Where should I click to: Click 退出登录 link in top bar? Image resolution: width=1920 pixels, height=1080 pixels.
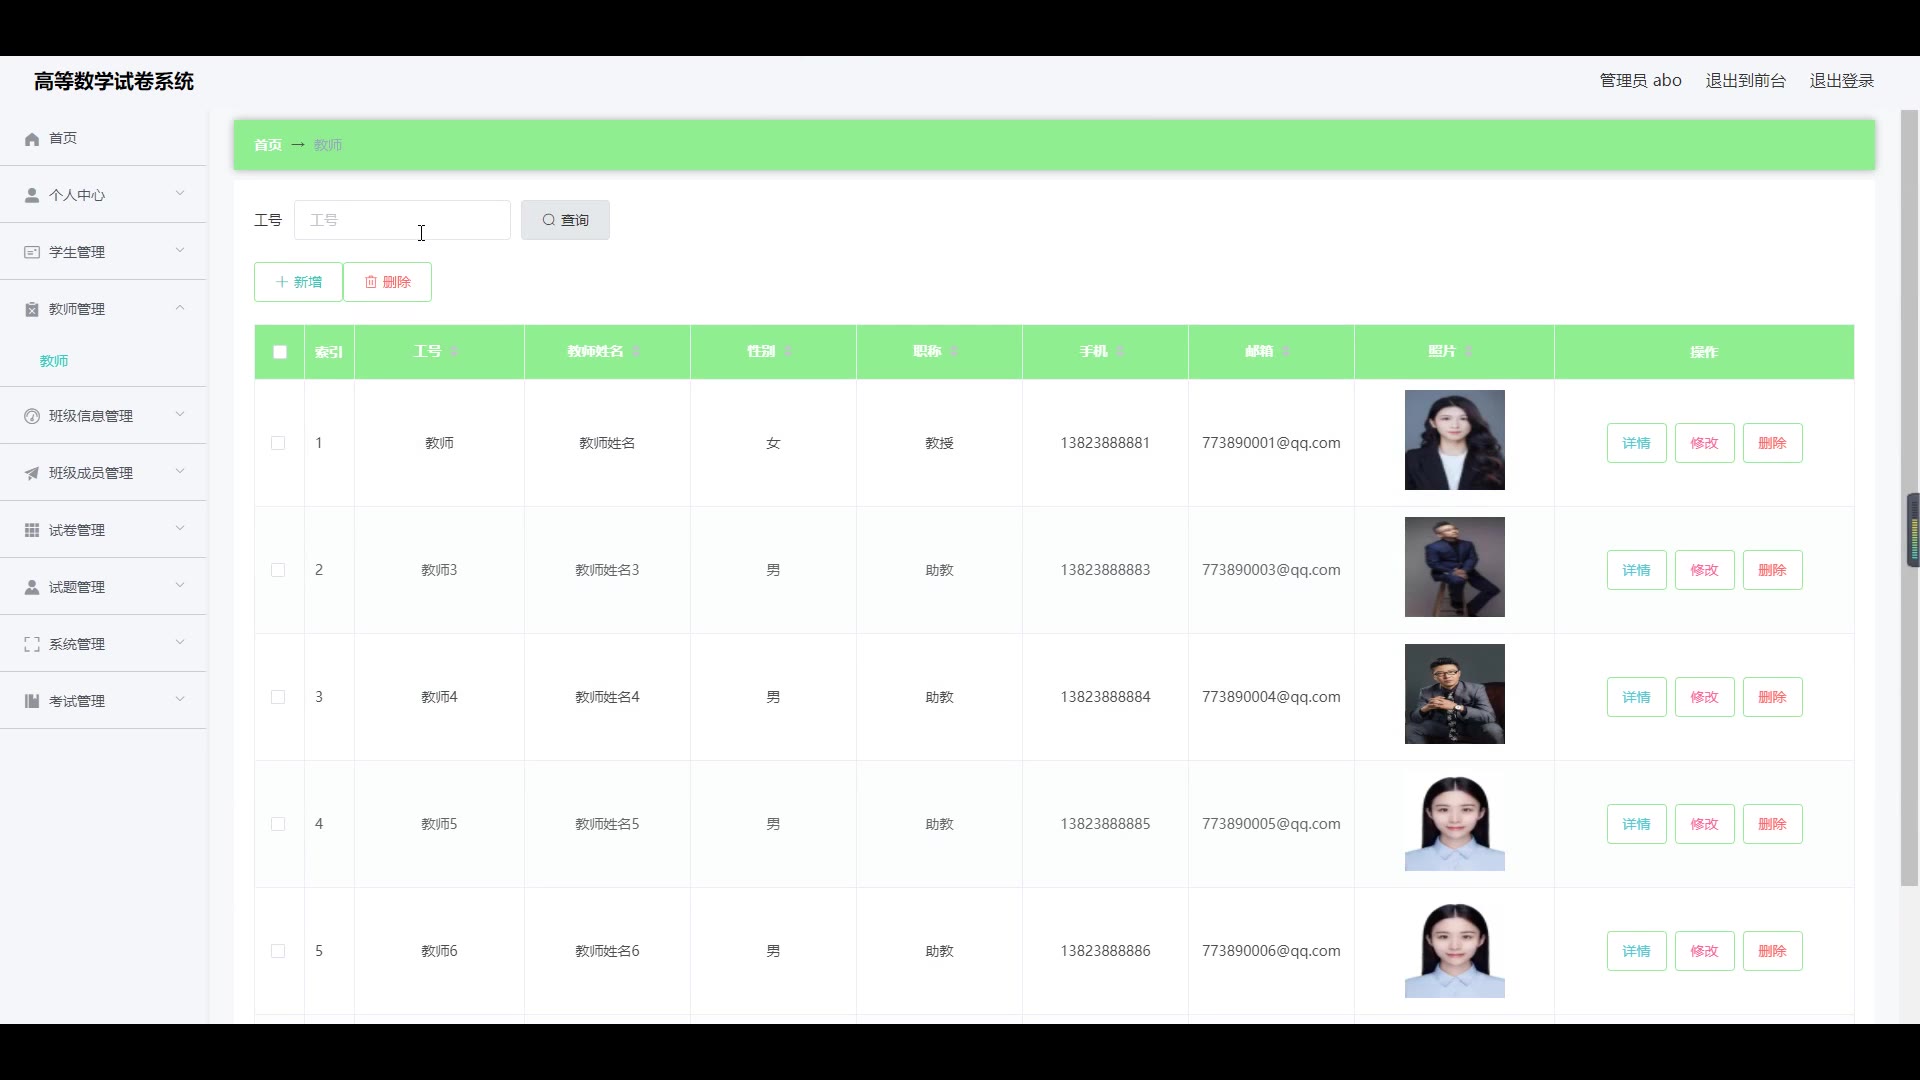(1841, 81)
